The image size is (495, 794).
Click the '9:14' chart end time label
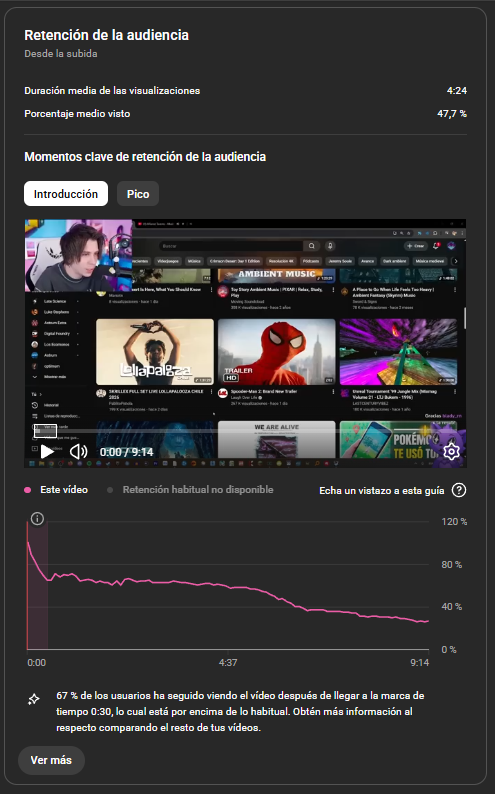click(x=420, y=662)
